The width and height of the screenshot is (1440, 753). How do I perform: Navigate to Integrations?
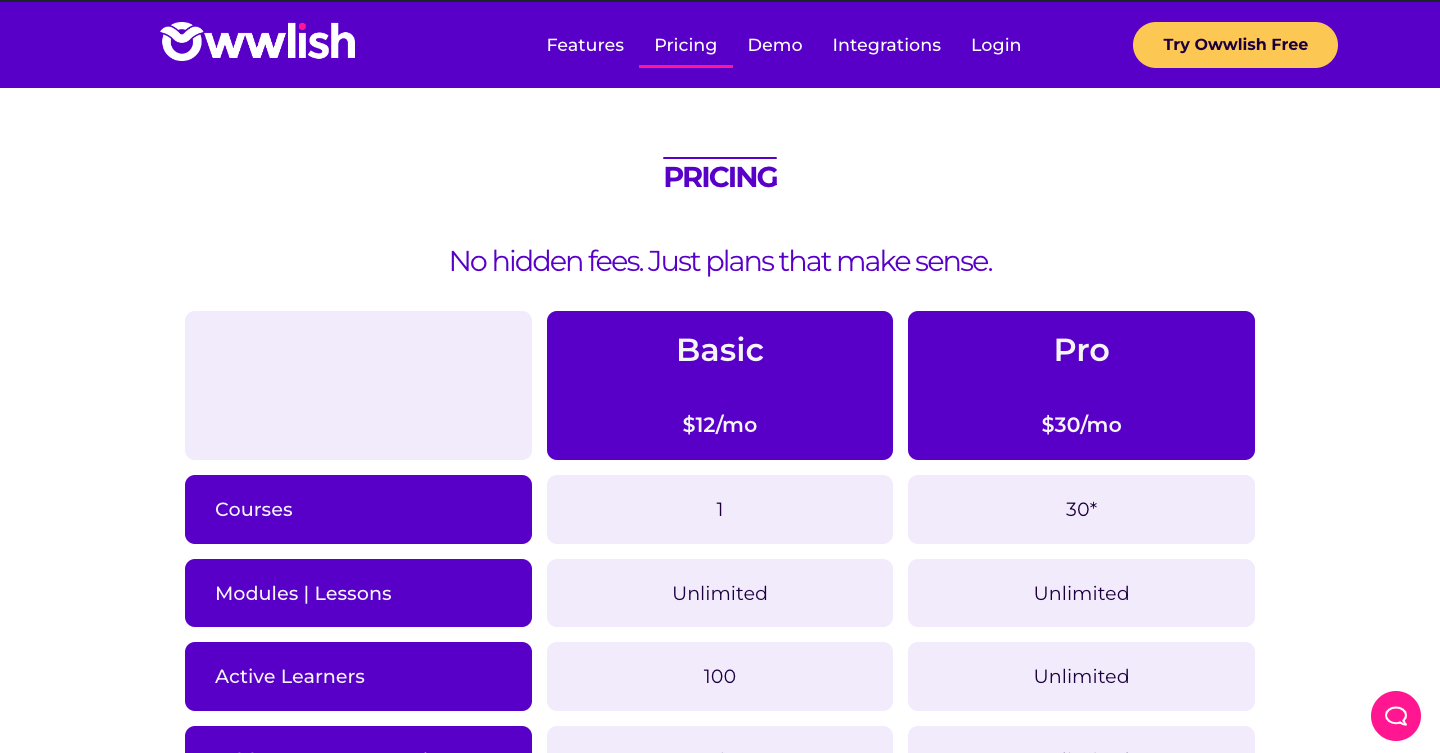[886, 45]
